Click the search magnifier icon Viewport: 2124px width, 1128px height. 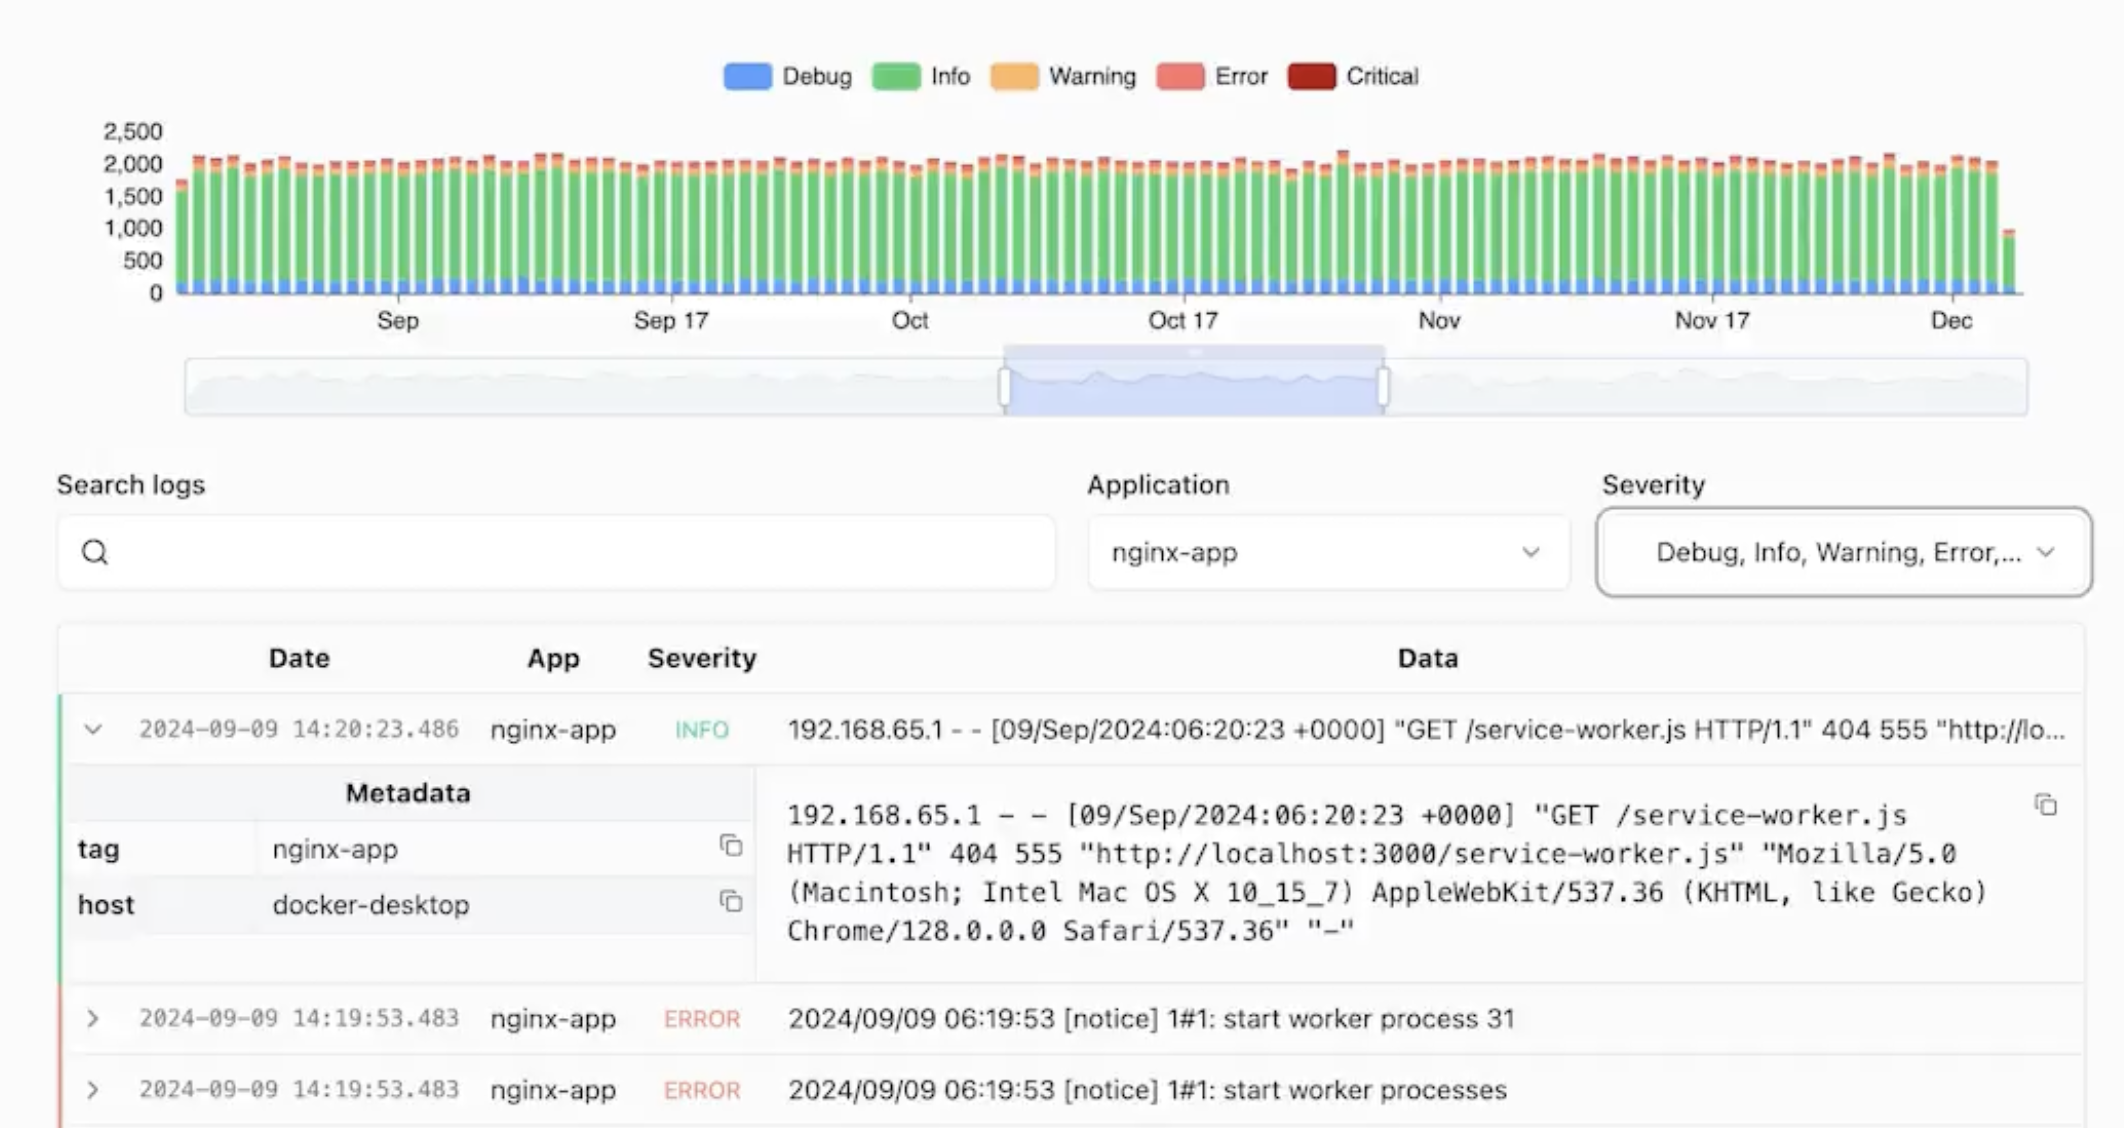(x=95, y=552)
